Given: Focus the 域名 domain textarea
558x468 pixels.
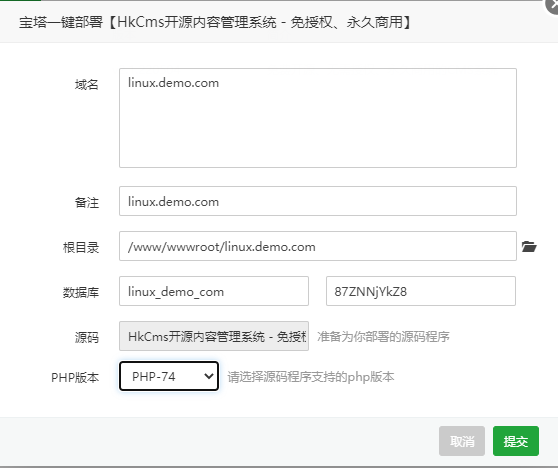Looking at the screenshot, I should click(318, 118).
